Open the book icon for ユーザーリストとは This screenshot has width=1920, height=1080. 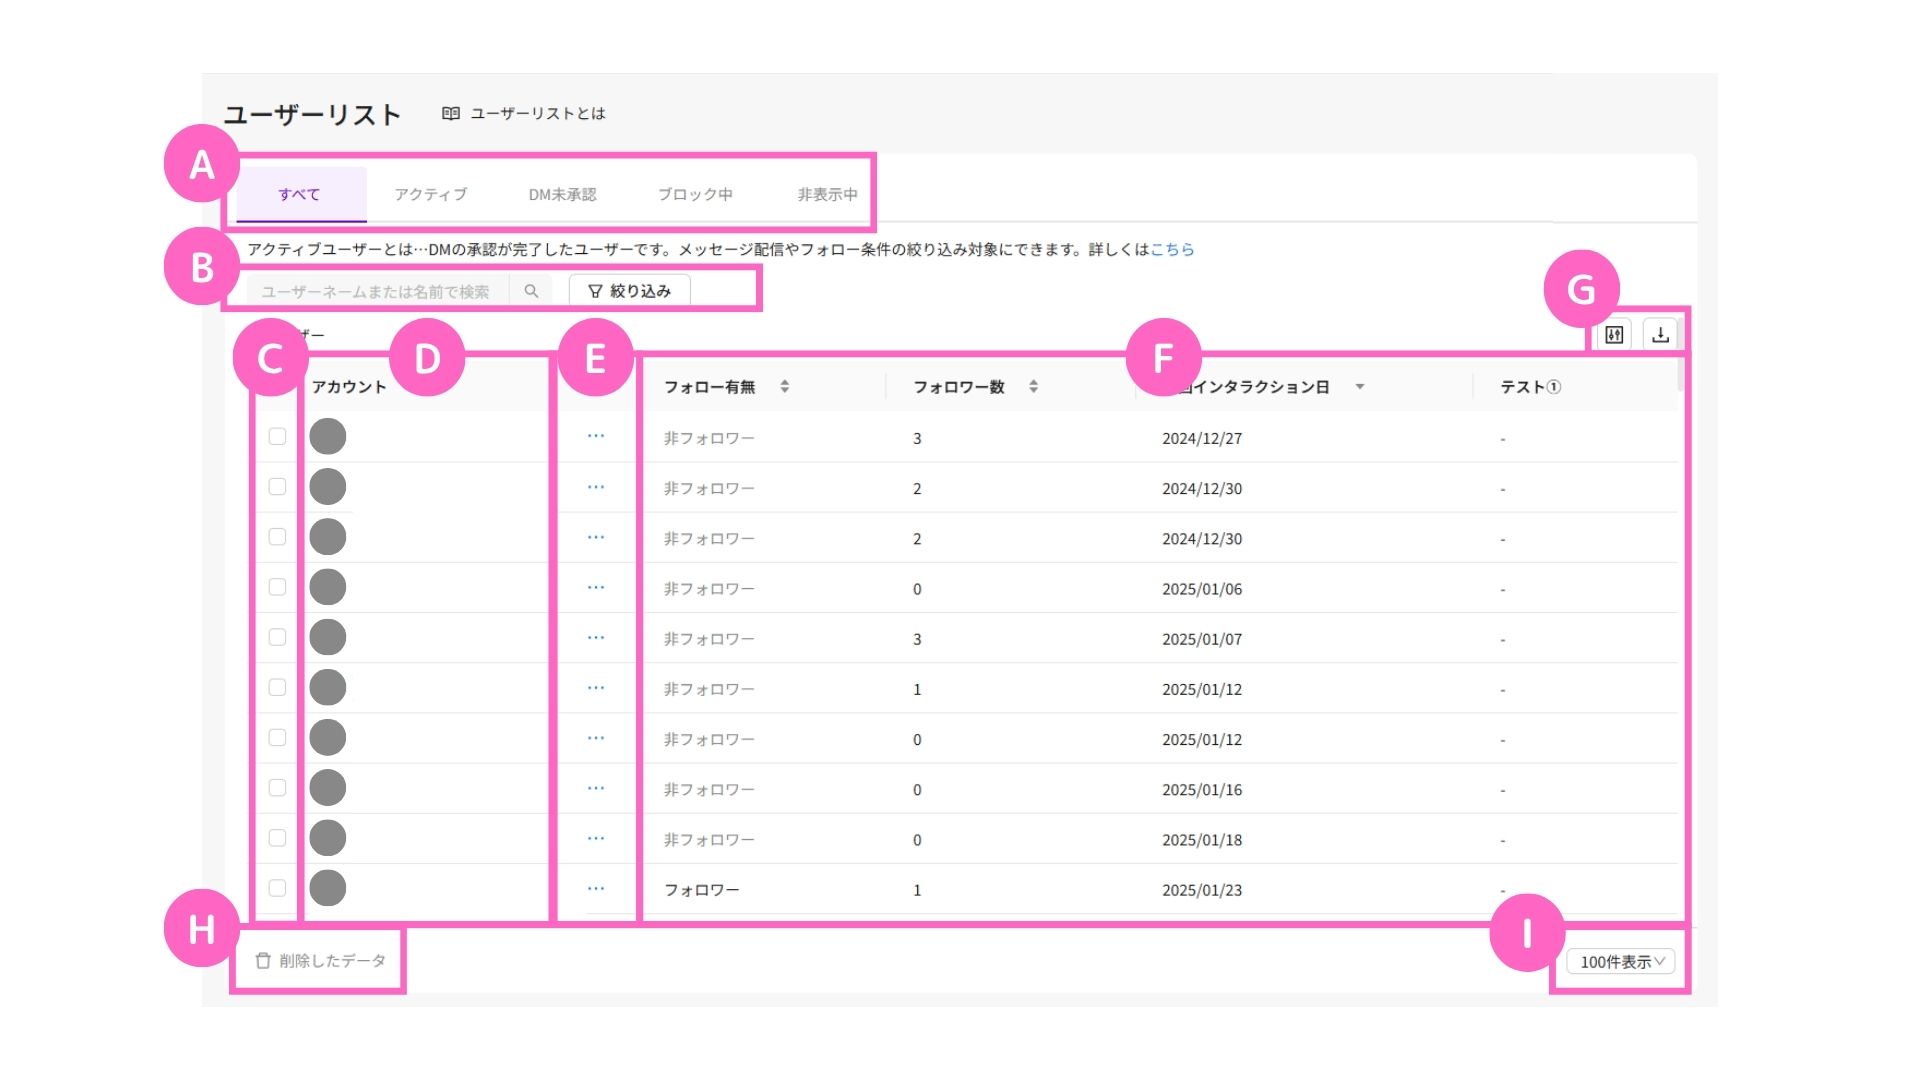pyautogui.click(x=451, y=114)
